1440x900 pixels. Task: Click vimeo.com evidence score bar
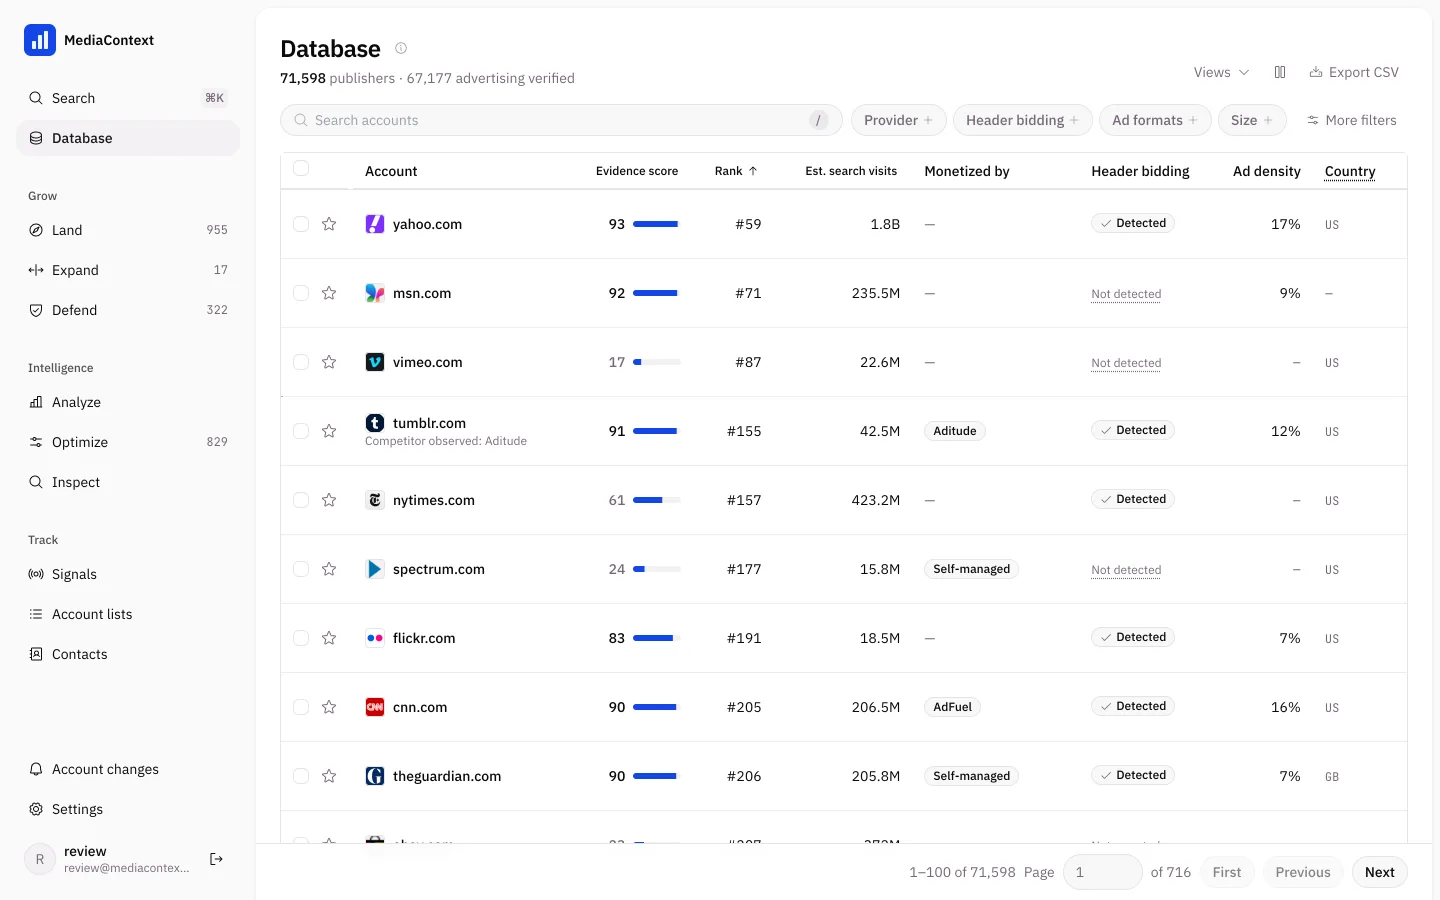click(x=656, y=362)
